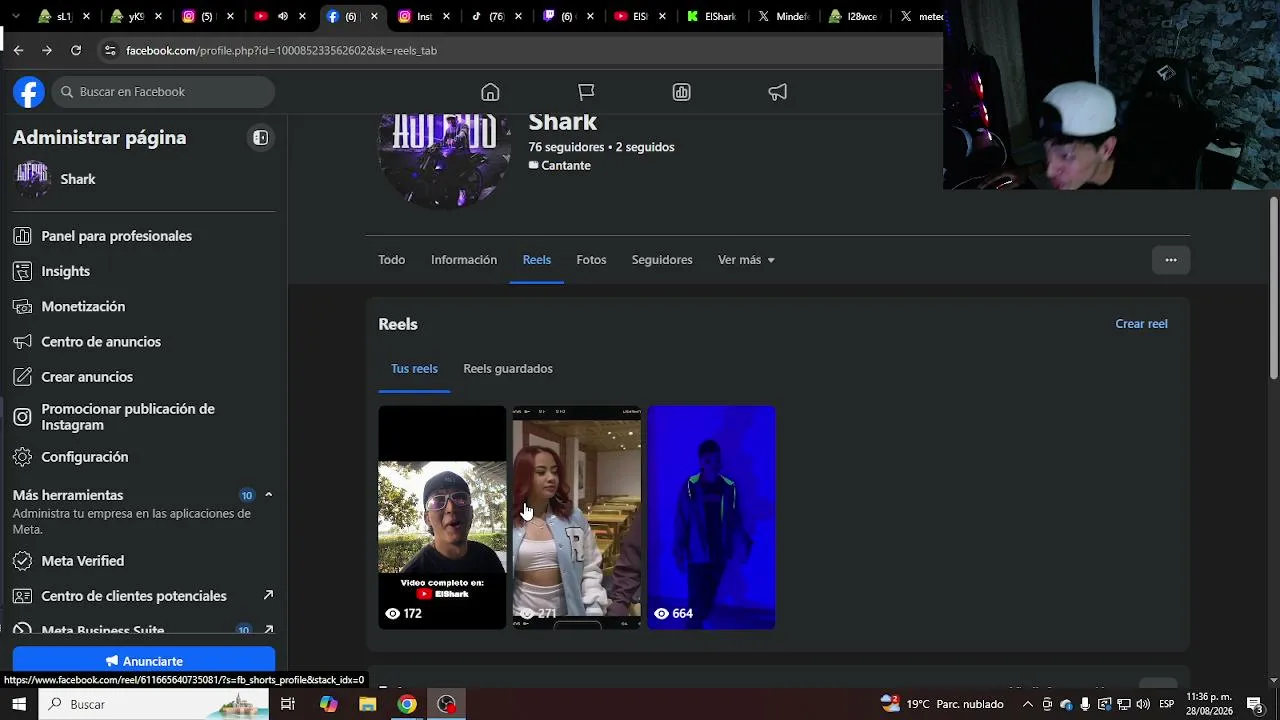This screenshot has width=1280, height=720.
Task: Collapse the Administrar página sidebar panel
Action: click(x=260, y=138)
